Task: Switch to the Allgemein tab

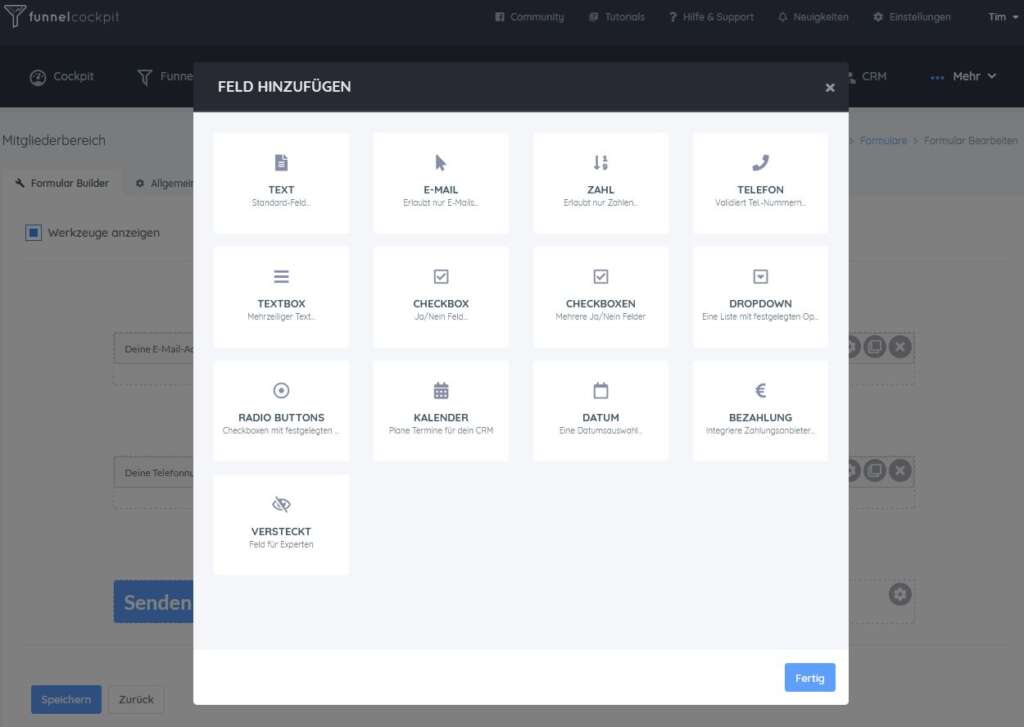Action: point(164,183)
